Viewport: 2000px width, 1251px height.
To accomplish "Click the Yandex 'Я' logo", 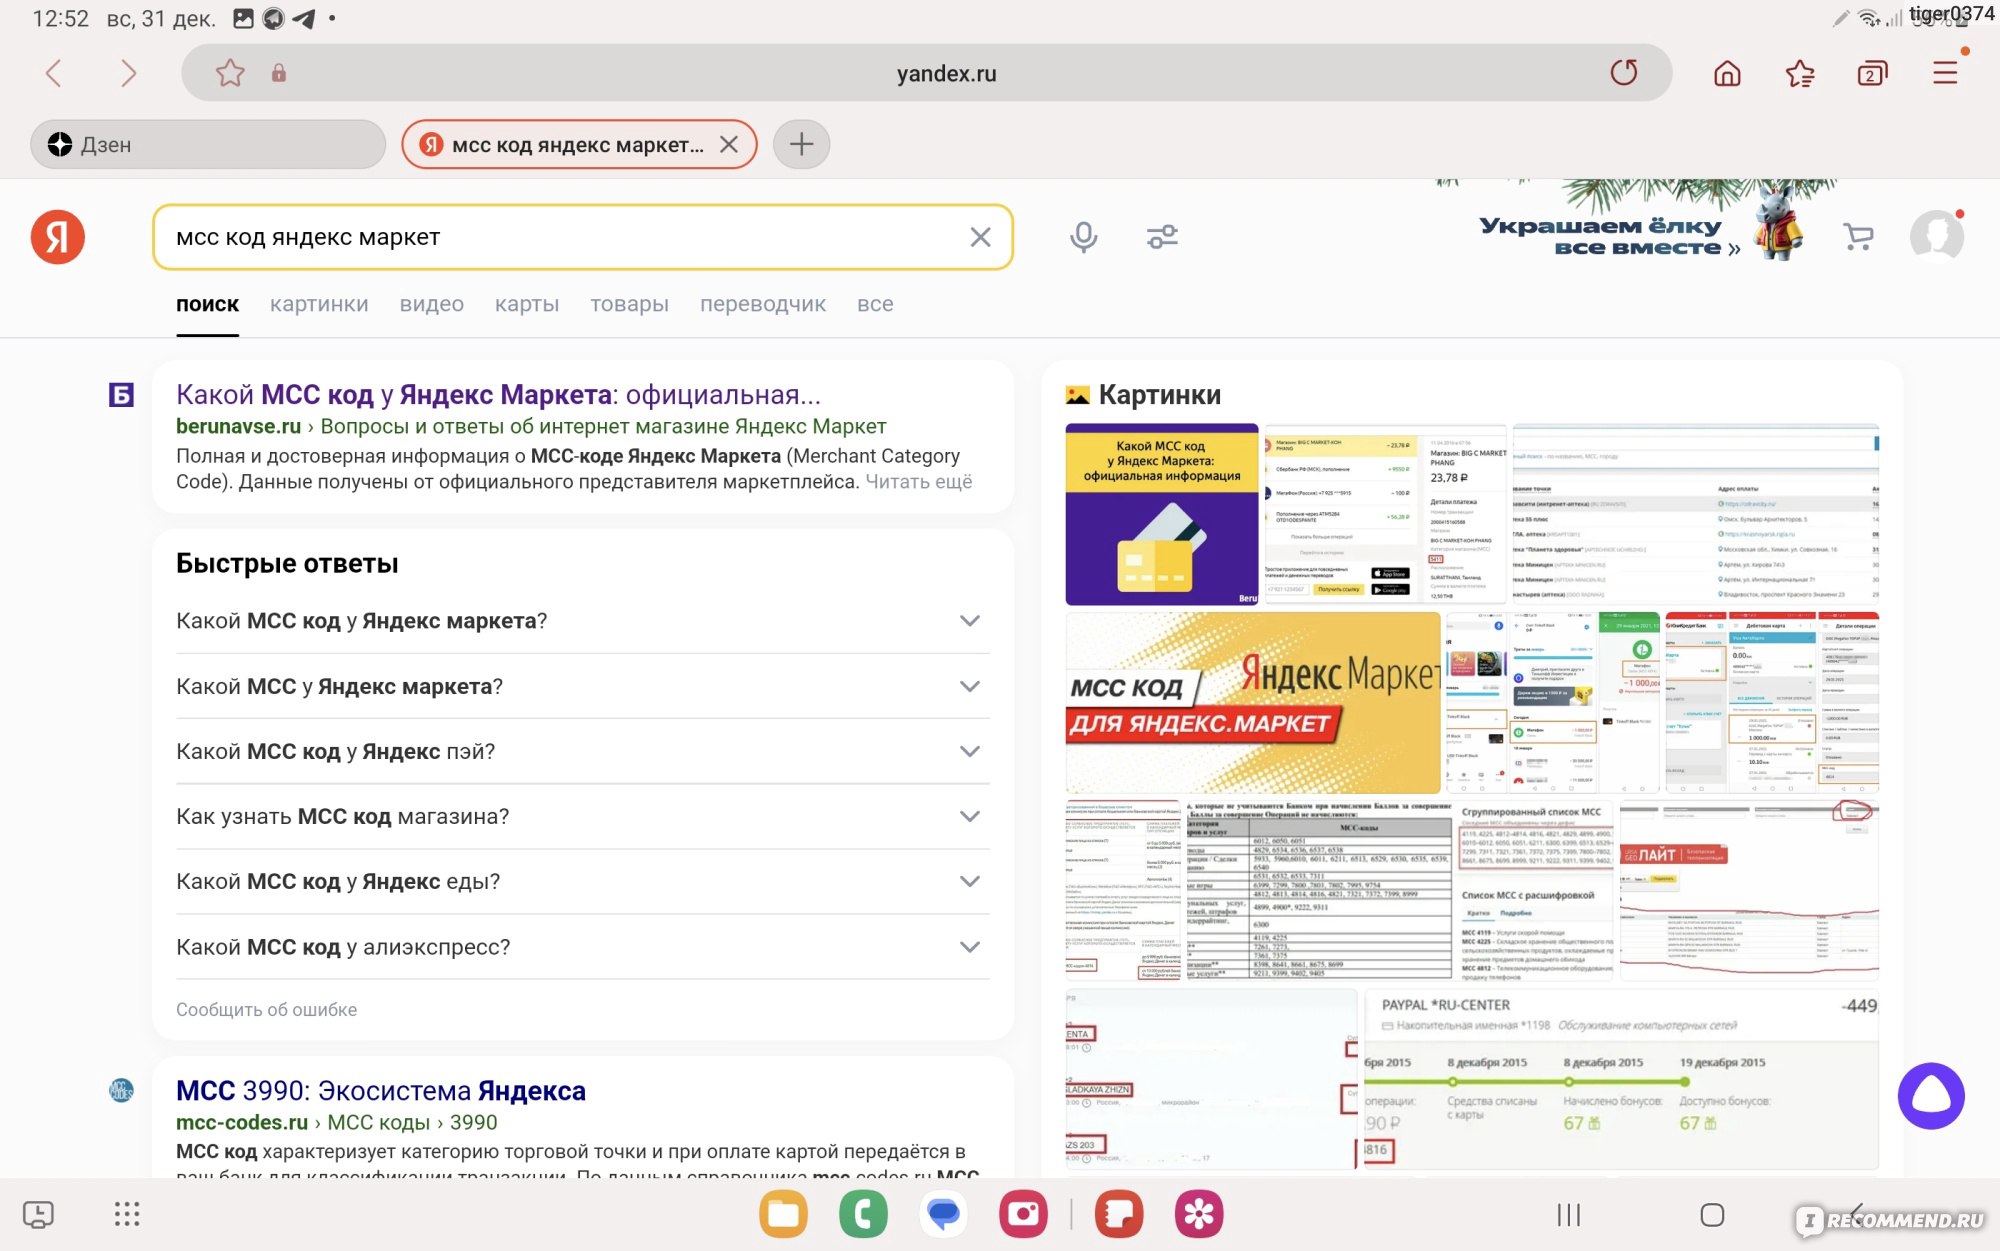I will [x=58, y=237].
